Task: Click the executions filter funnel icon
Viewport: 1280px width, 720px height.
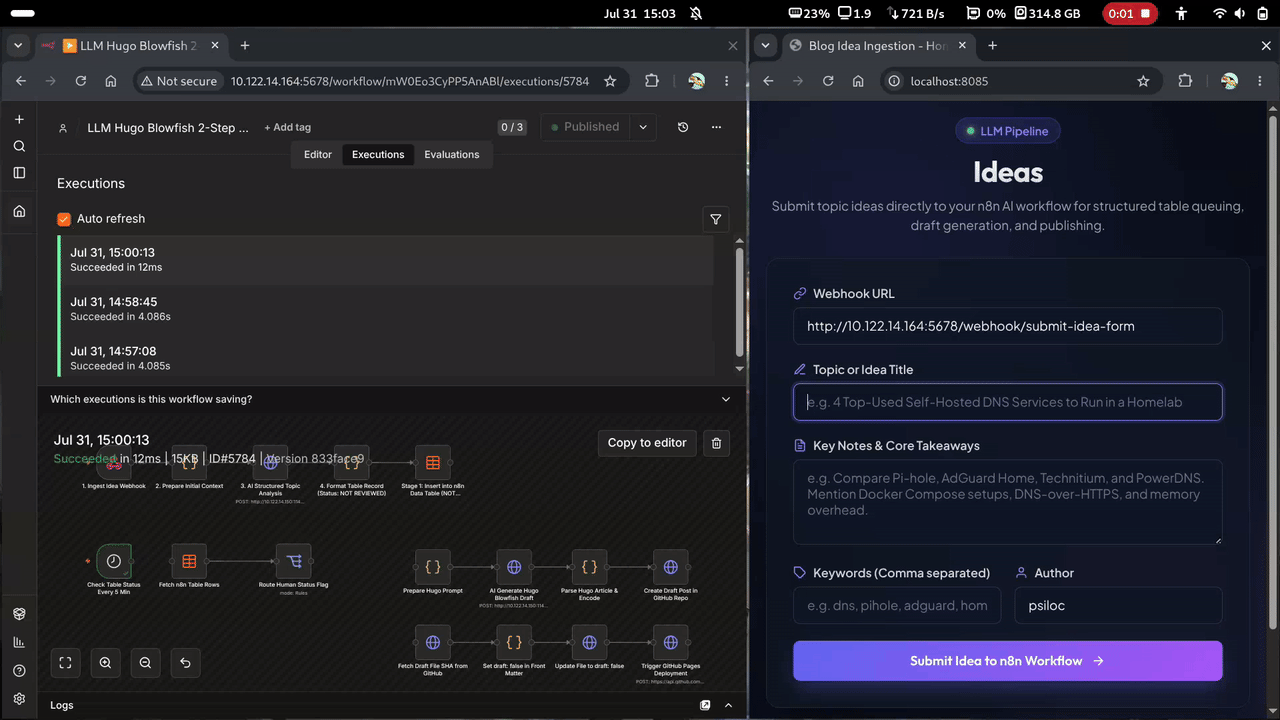Action: click(x=716, y=219)
